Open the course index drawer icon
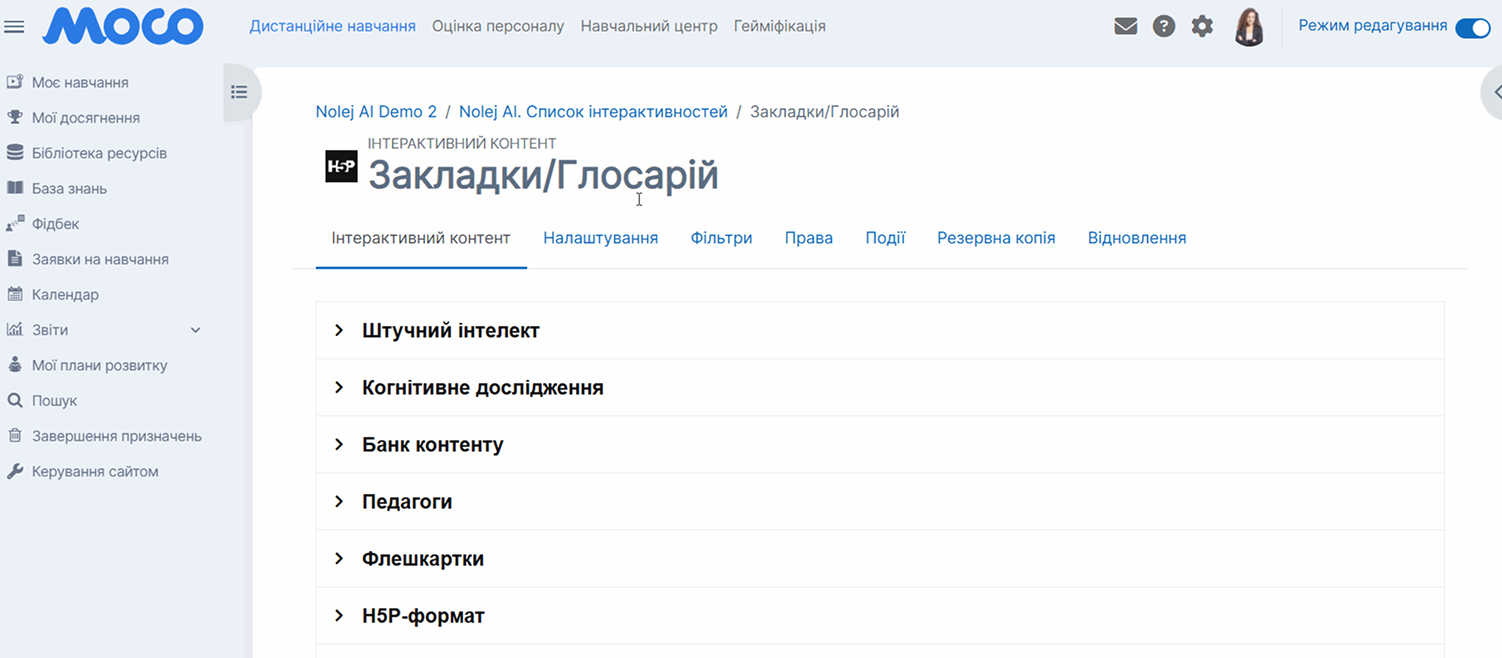The height and width of the screenshot is (658, 1502). (x=239, y=93)
